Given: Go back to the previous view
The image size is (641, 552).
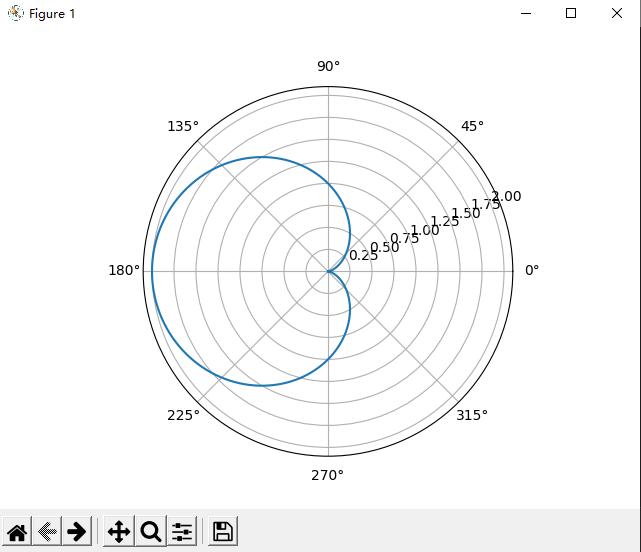Looking at the screenshot, I should click(47, 532).
